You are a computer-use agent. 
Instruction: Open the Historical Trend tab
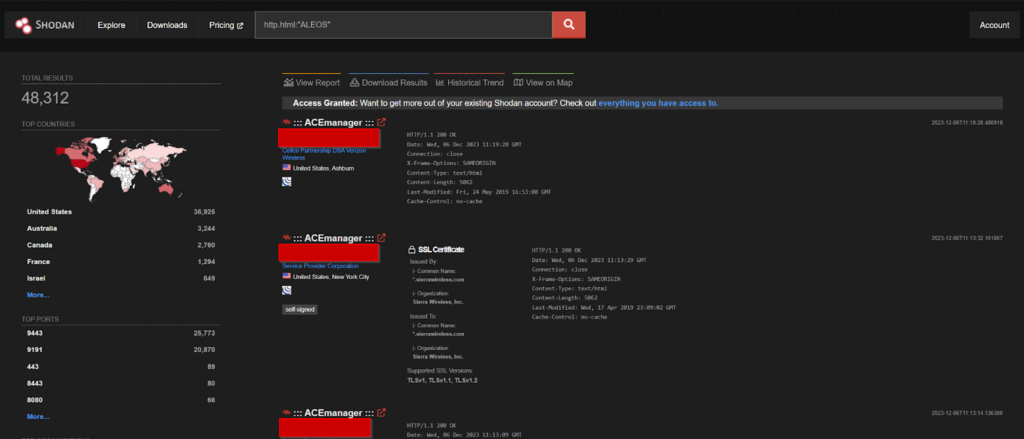click(470, 83)
